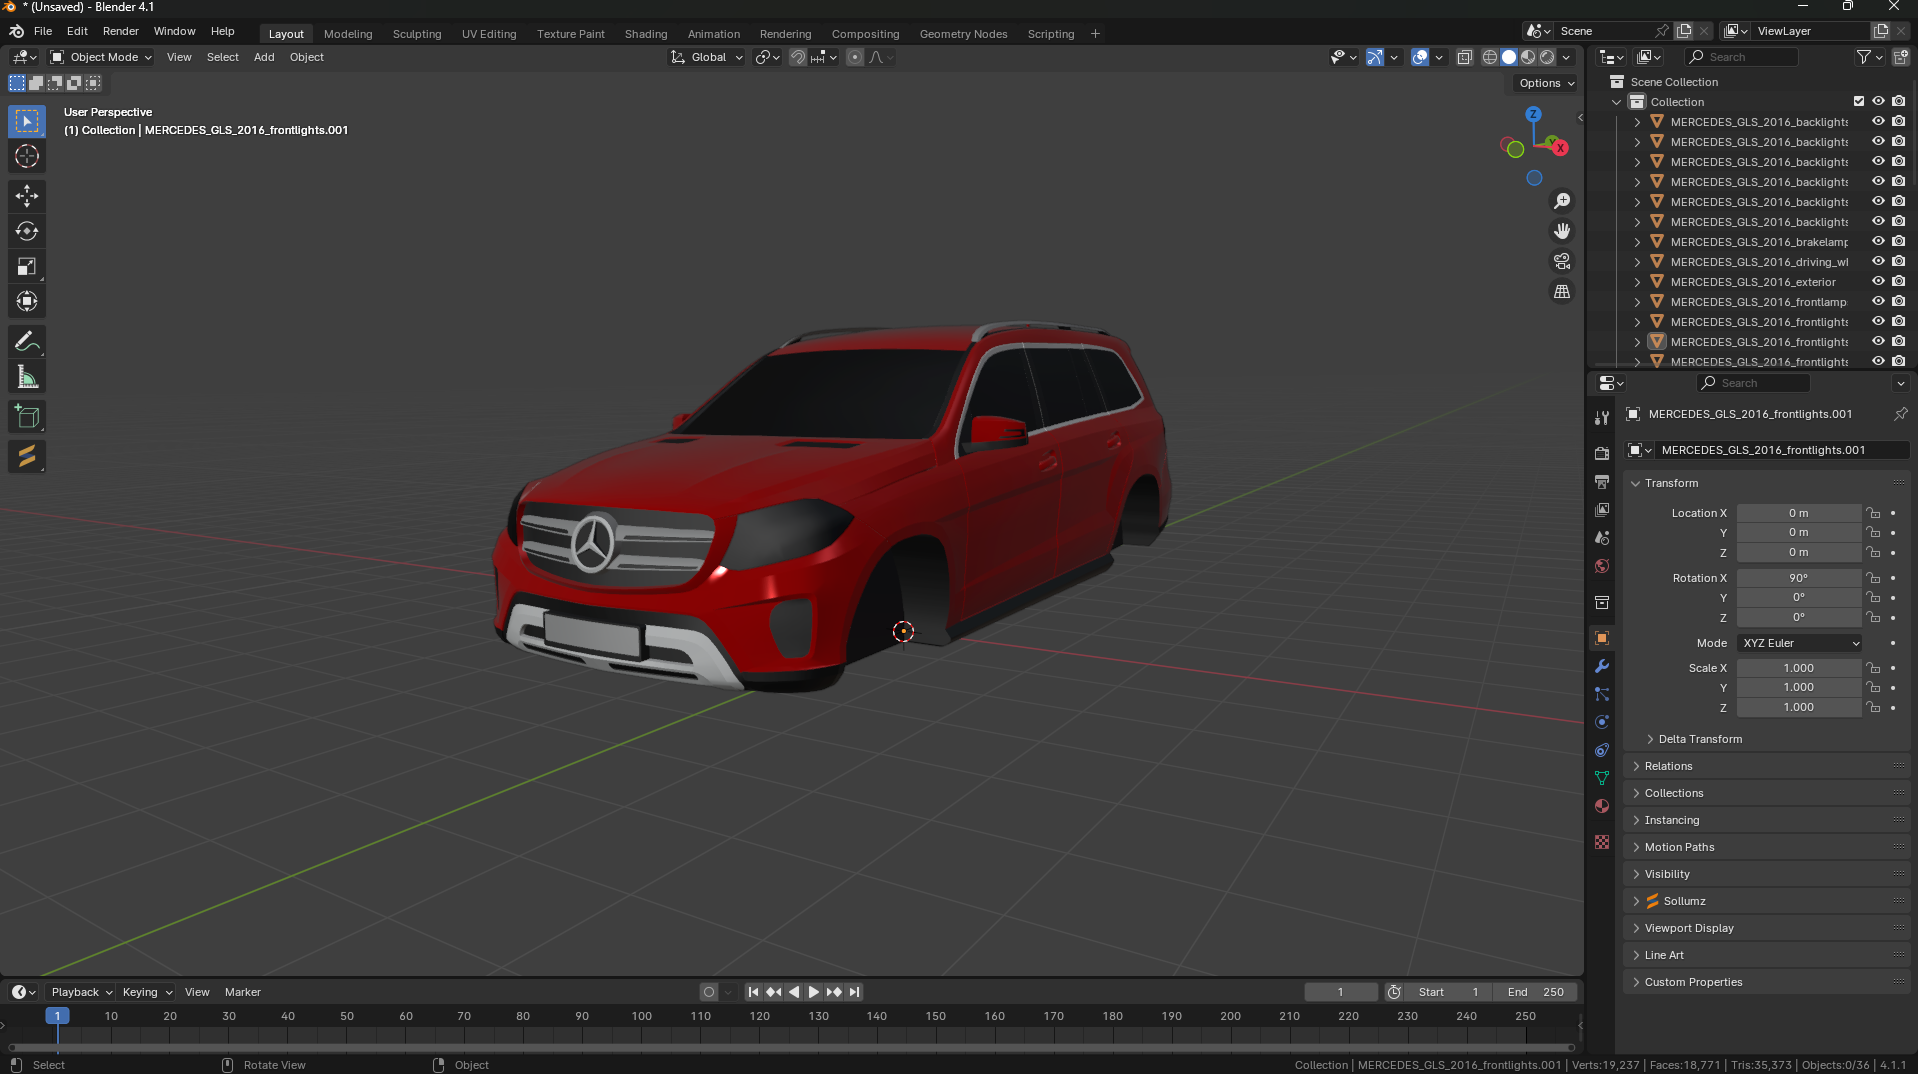Open the Scene properties tab
The image size is (1918, 1074).
click(x=1602, y=538)
